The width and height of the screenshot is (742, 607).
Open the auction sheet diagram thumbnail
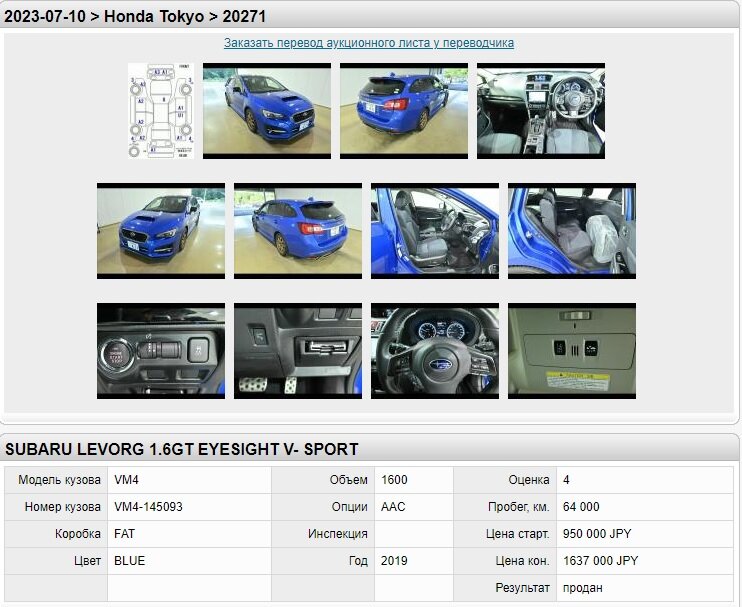point(161,111)
